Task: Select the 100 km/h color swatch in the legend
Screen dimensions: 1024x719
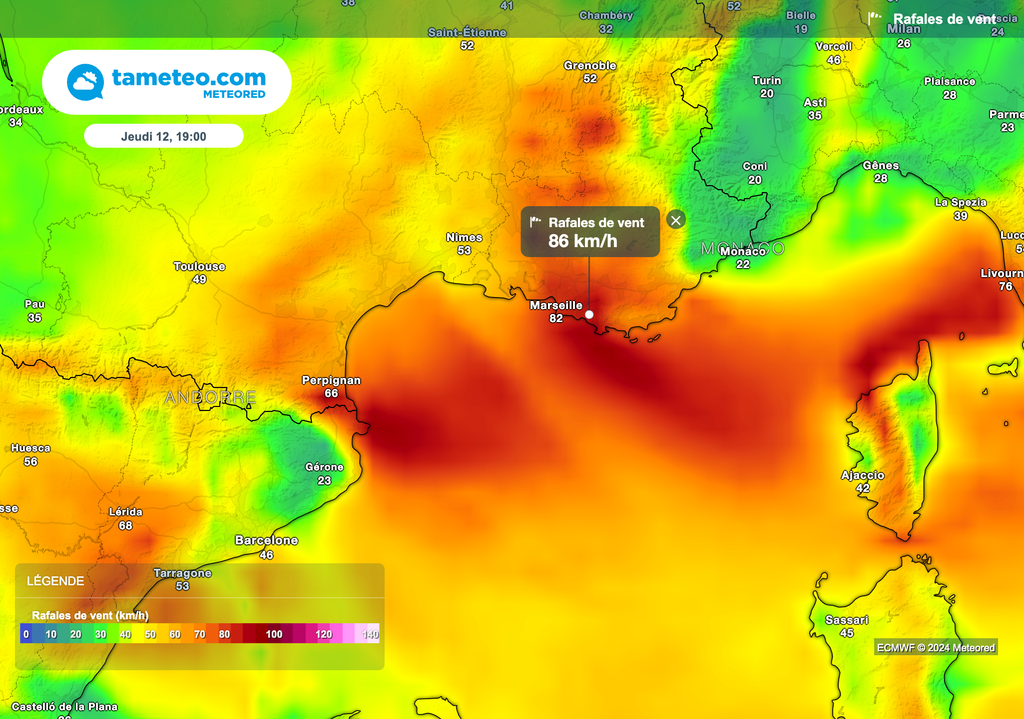Action: point(272,633)
